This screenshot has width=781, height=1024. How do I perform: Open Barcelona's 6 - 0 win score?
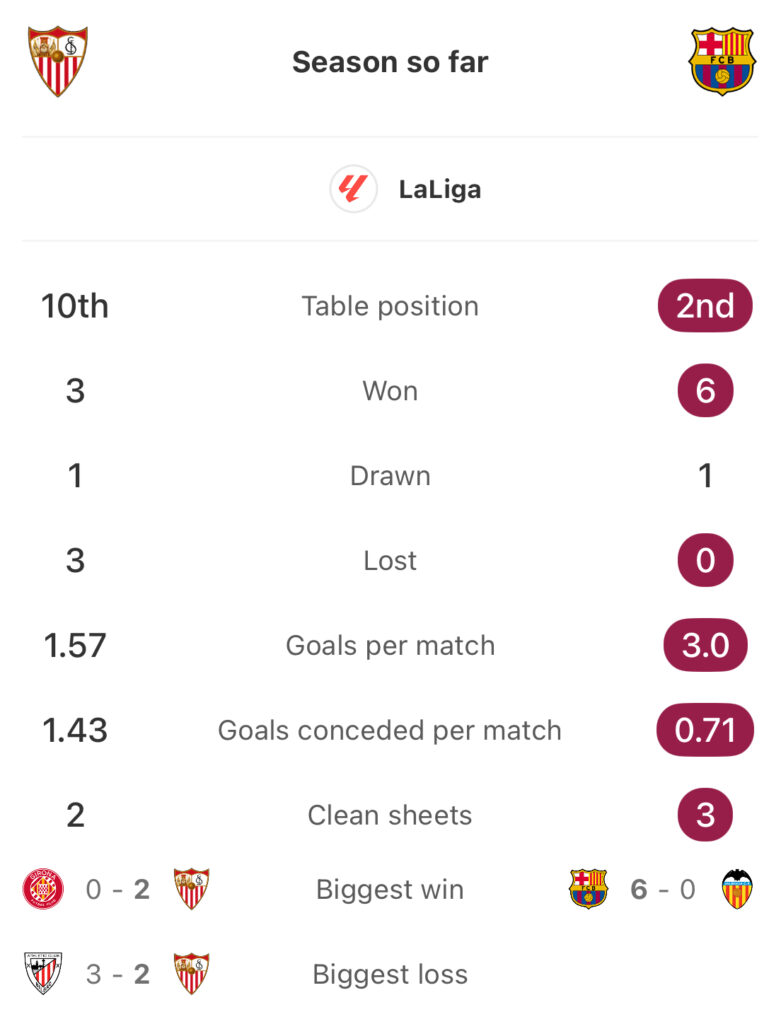(662, 889)
